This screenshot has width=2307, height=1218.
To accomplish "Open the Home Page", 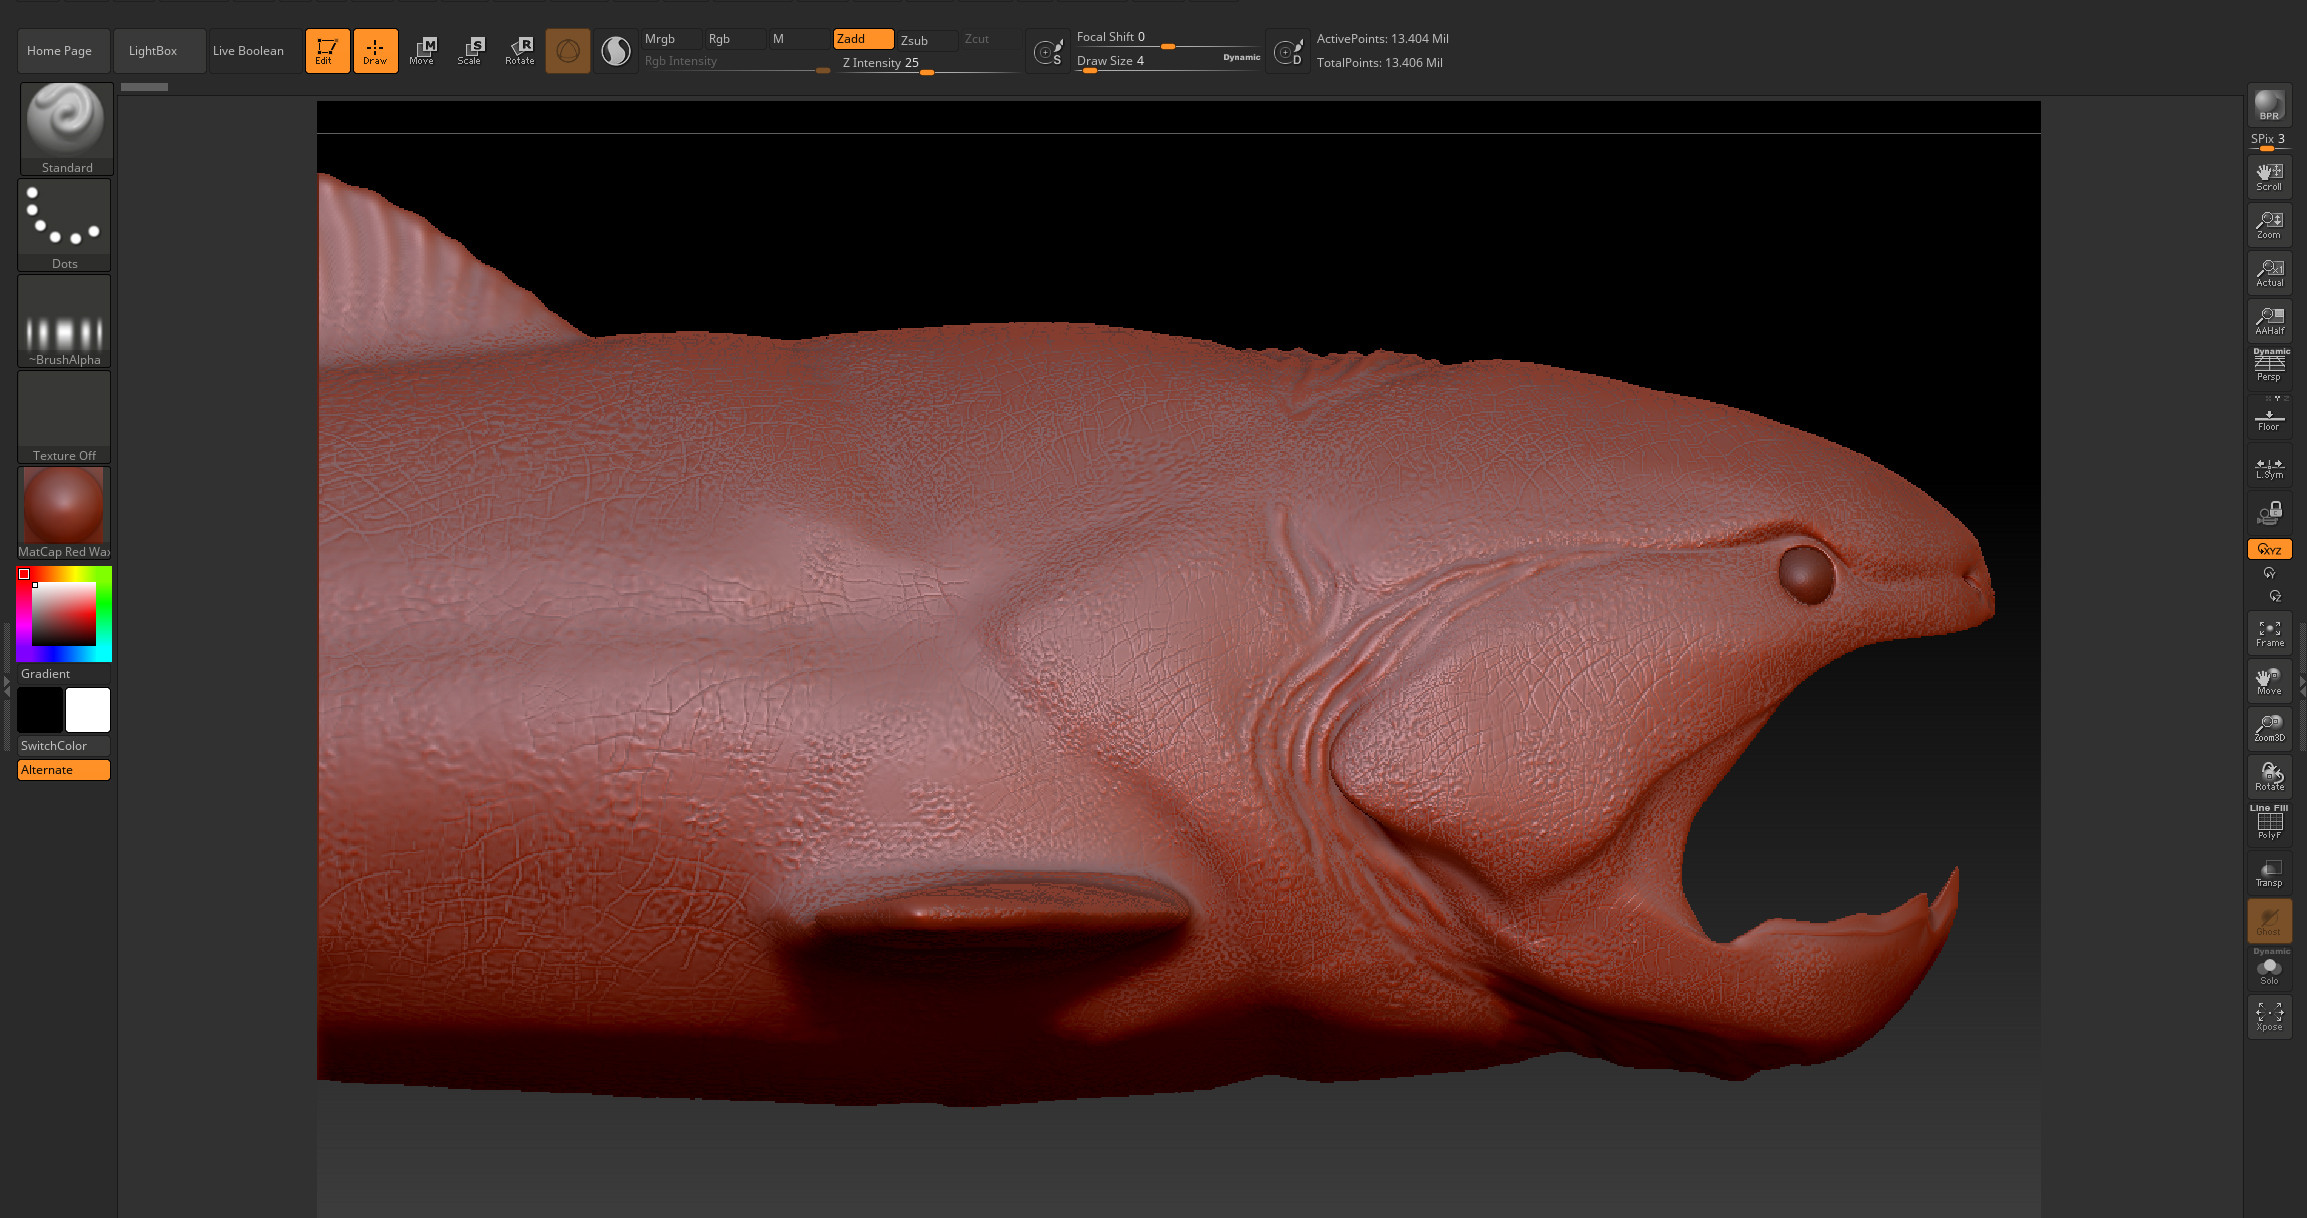I will [x=62, y=51].
